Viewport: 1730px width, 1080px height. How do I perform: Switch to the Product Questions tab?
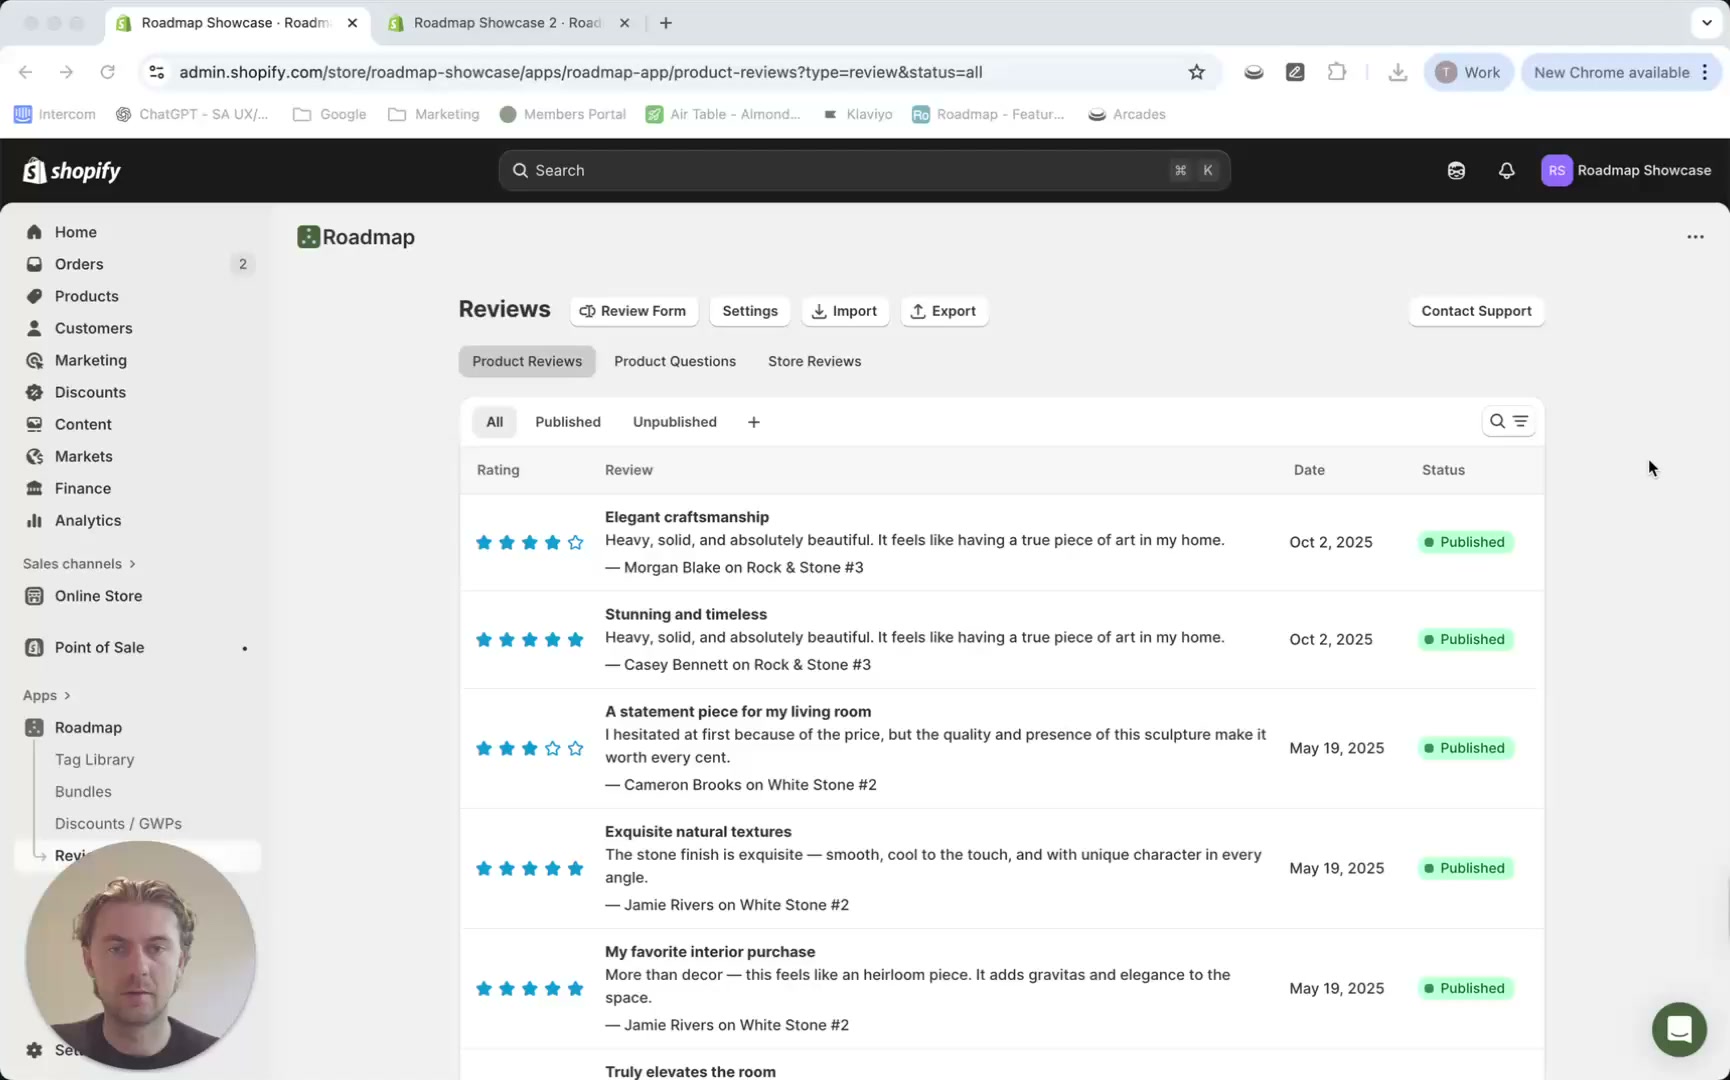675,361
